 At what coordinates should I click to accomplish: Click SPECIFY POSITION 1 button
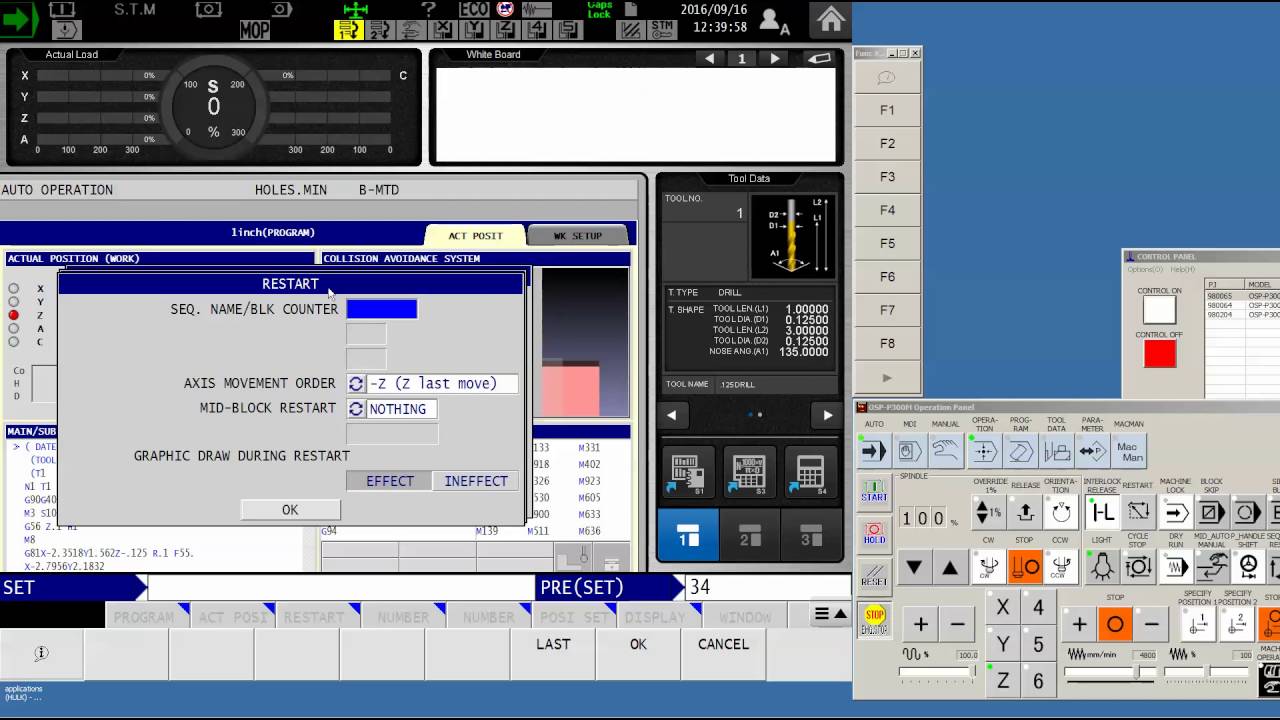(1197, 625)
